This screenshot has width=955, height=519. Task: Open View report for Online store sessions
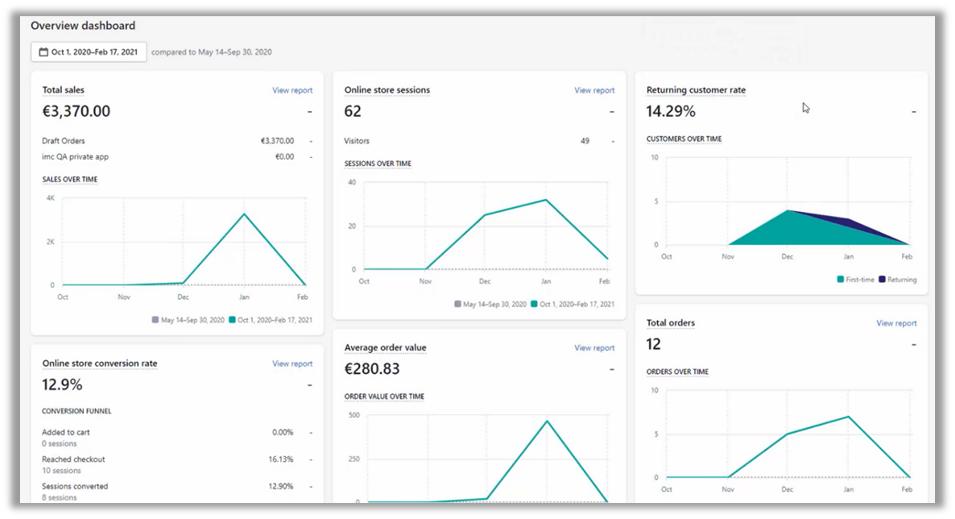[x=594, y=90]
